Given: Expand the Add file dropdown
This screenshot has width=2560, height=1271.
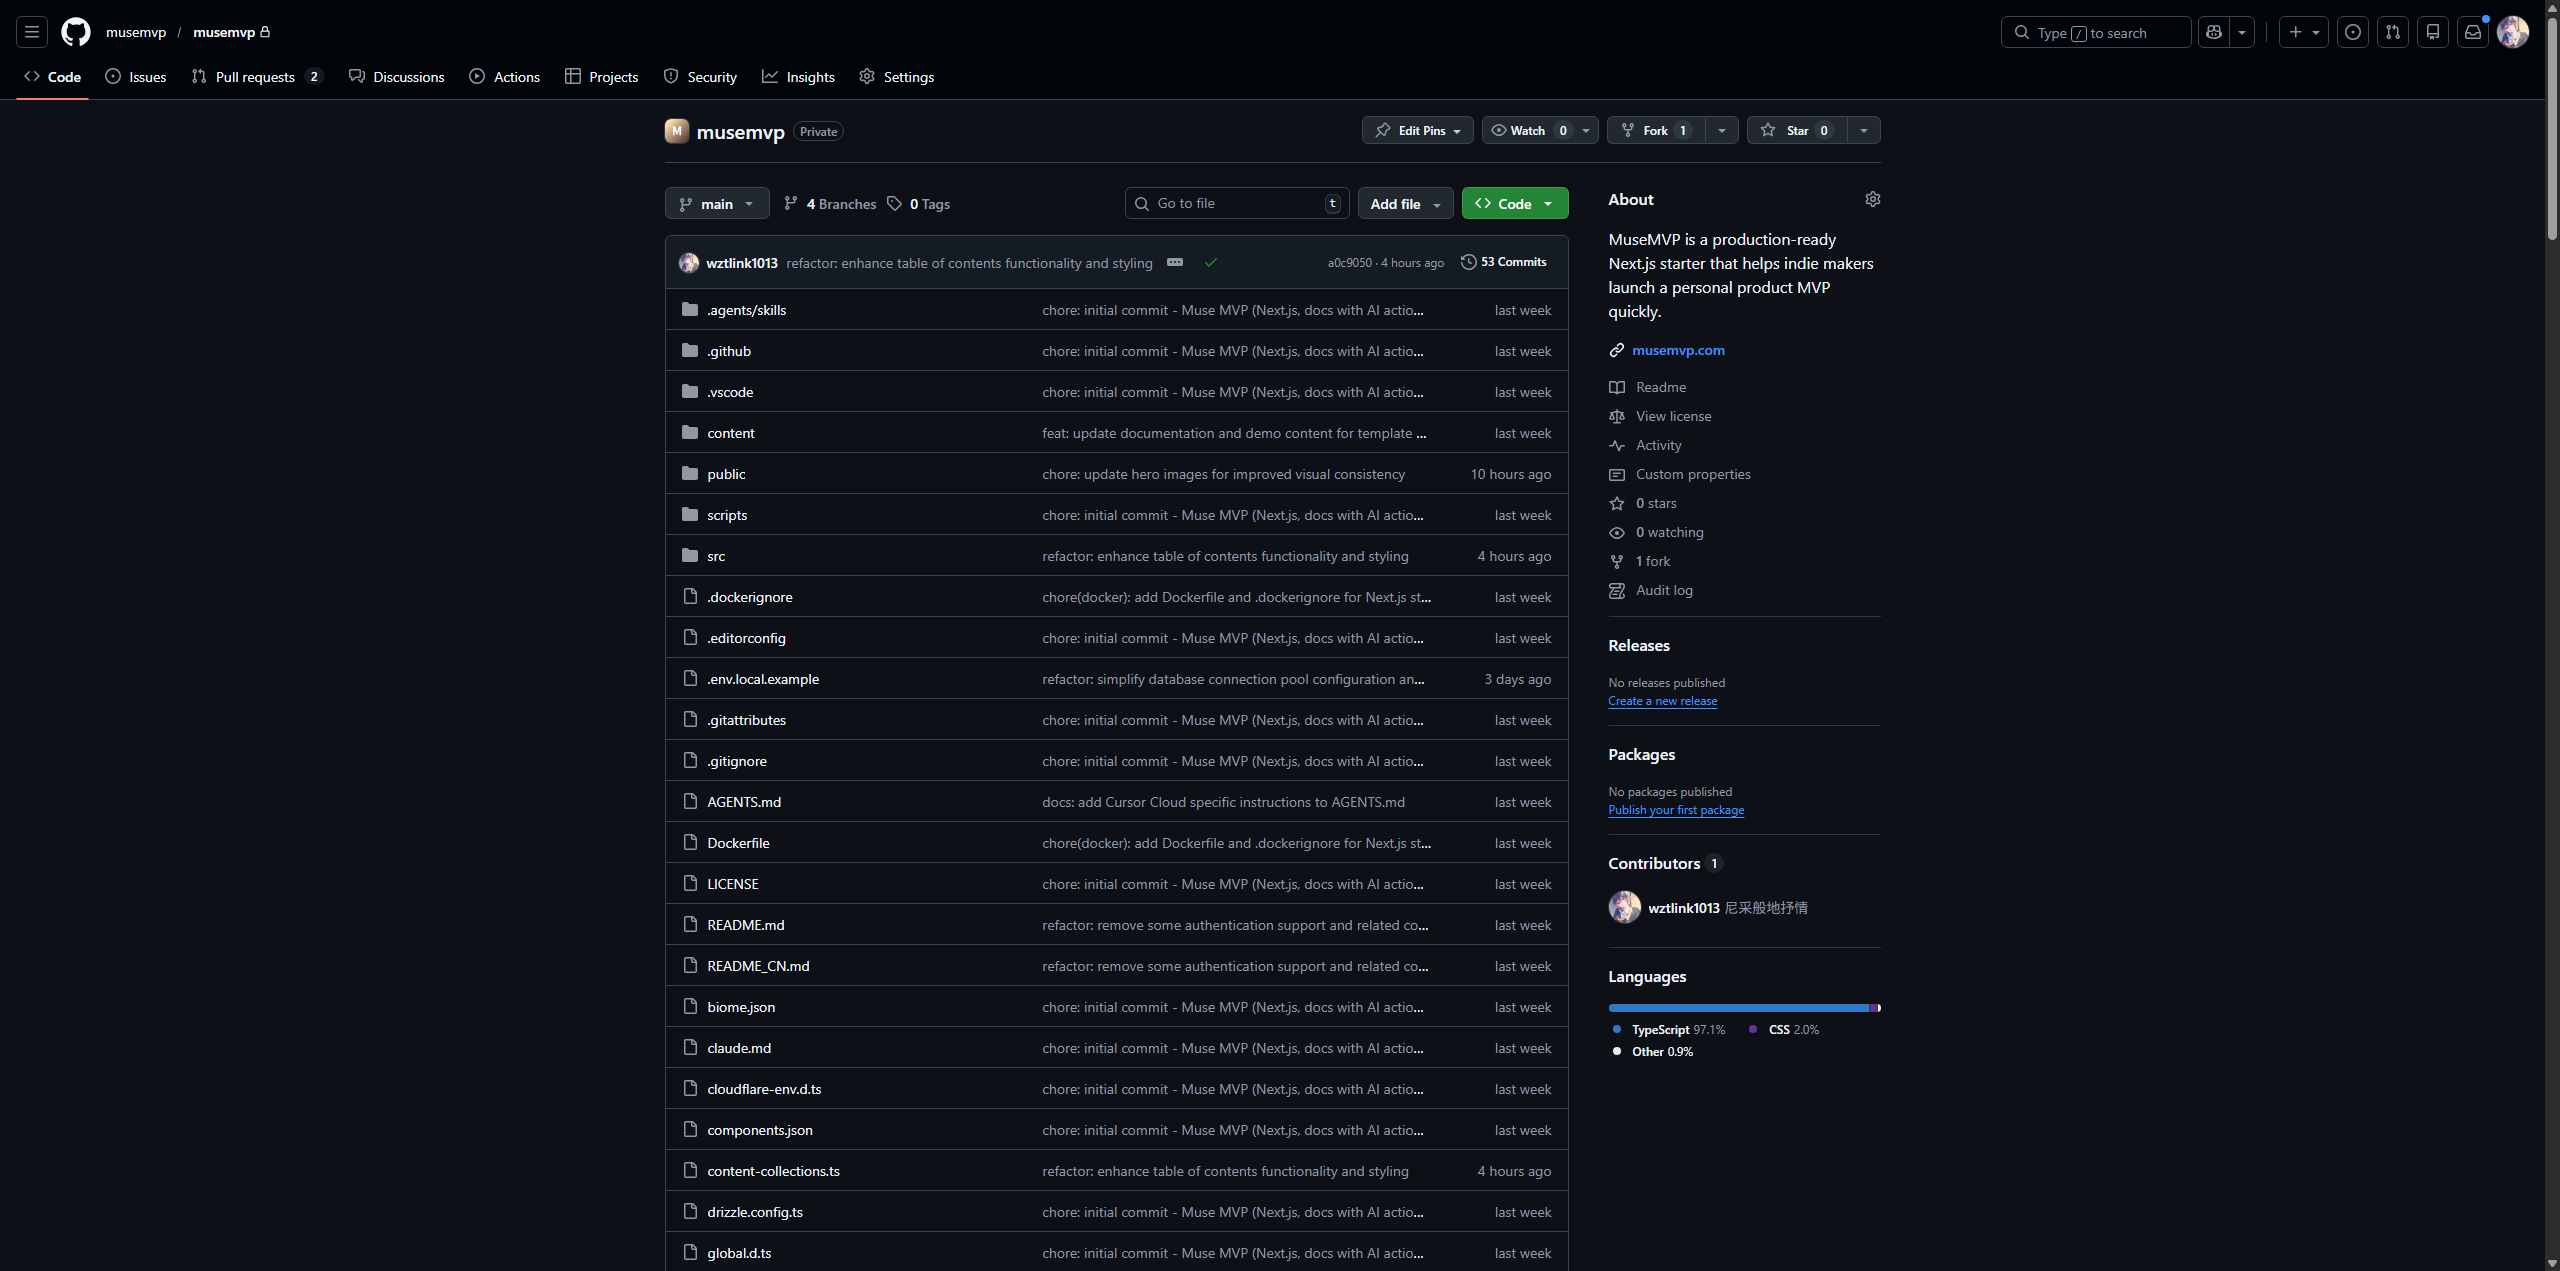Looking at the screenshot, I should coord(1405,203).
